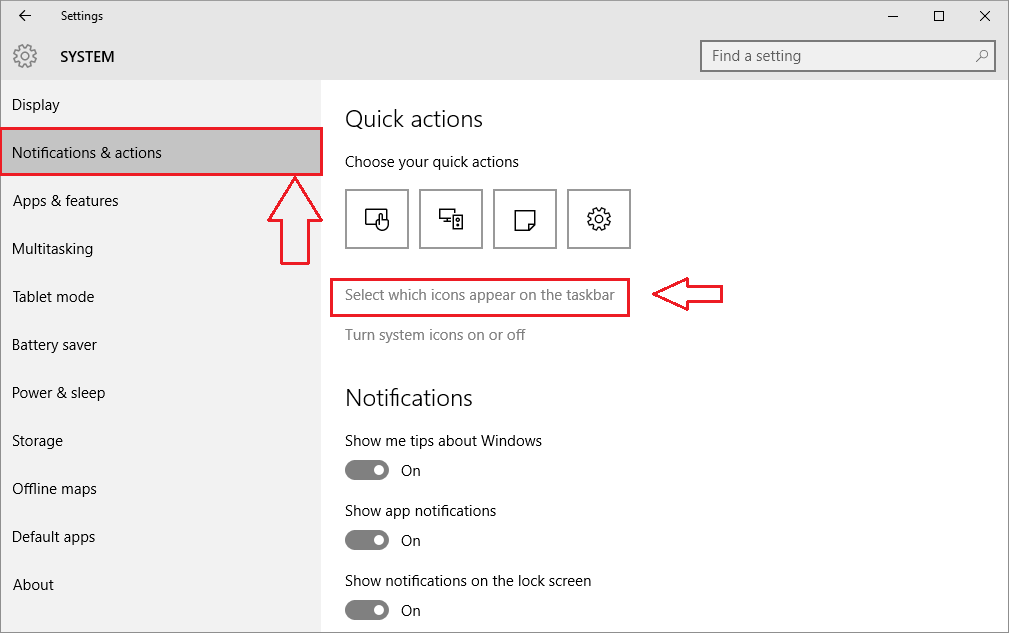Open Storage settings
This screenshot has width=1009, height=633.
tap(161, 441)
